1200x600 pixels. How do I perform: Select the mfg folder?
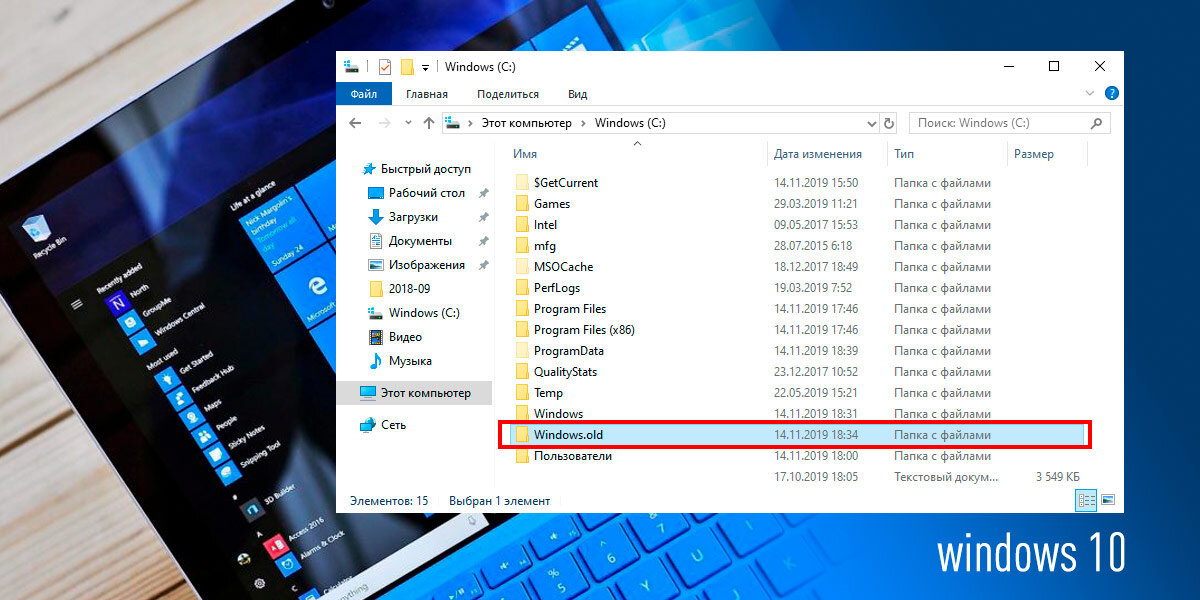tap(545, 246)
